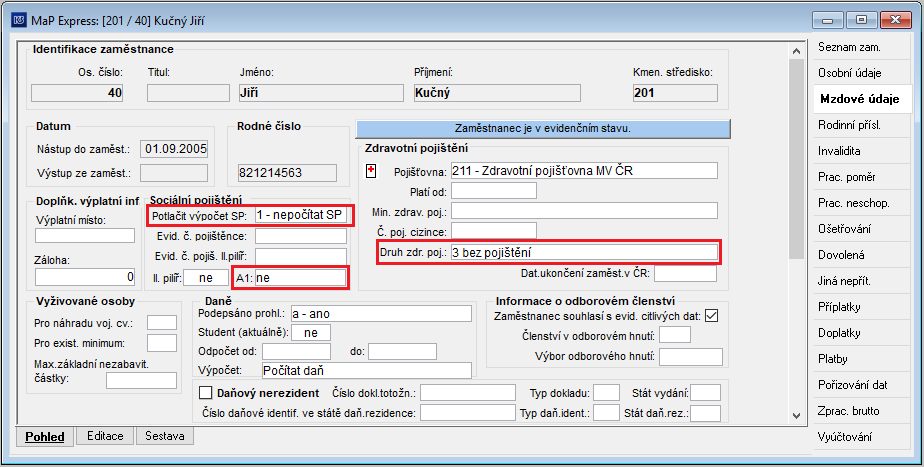Click the Kmen. středisko field showing 201
Screen dimensions: 924x467
(675, 93)
